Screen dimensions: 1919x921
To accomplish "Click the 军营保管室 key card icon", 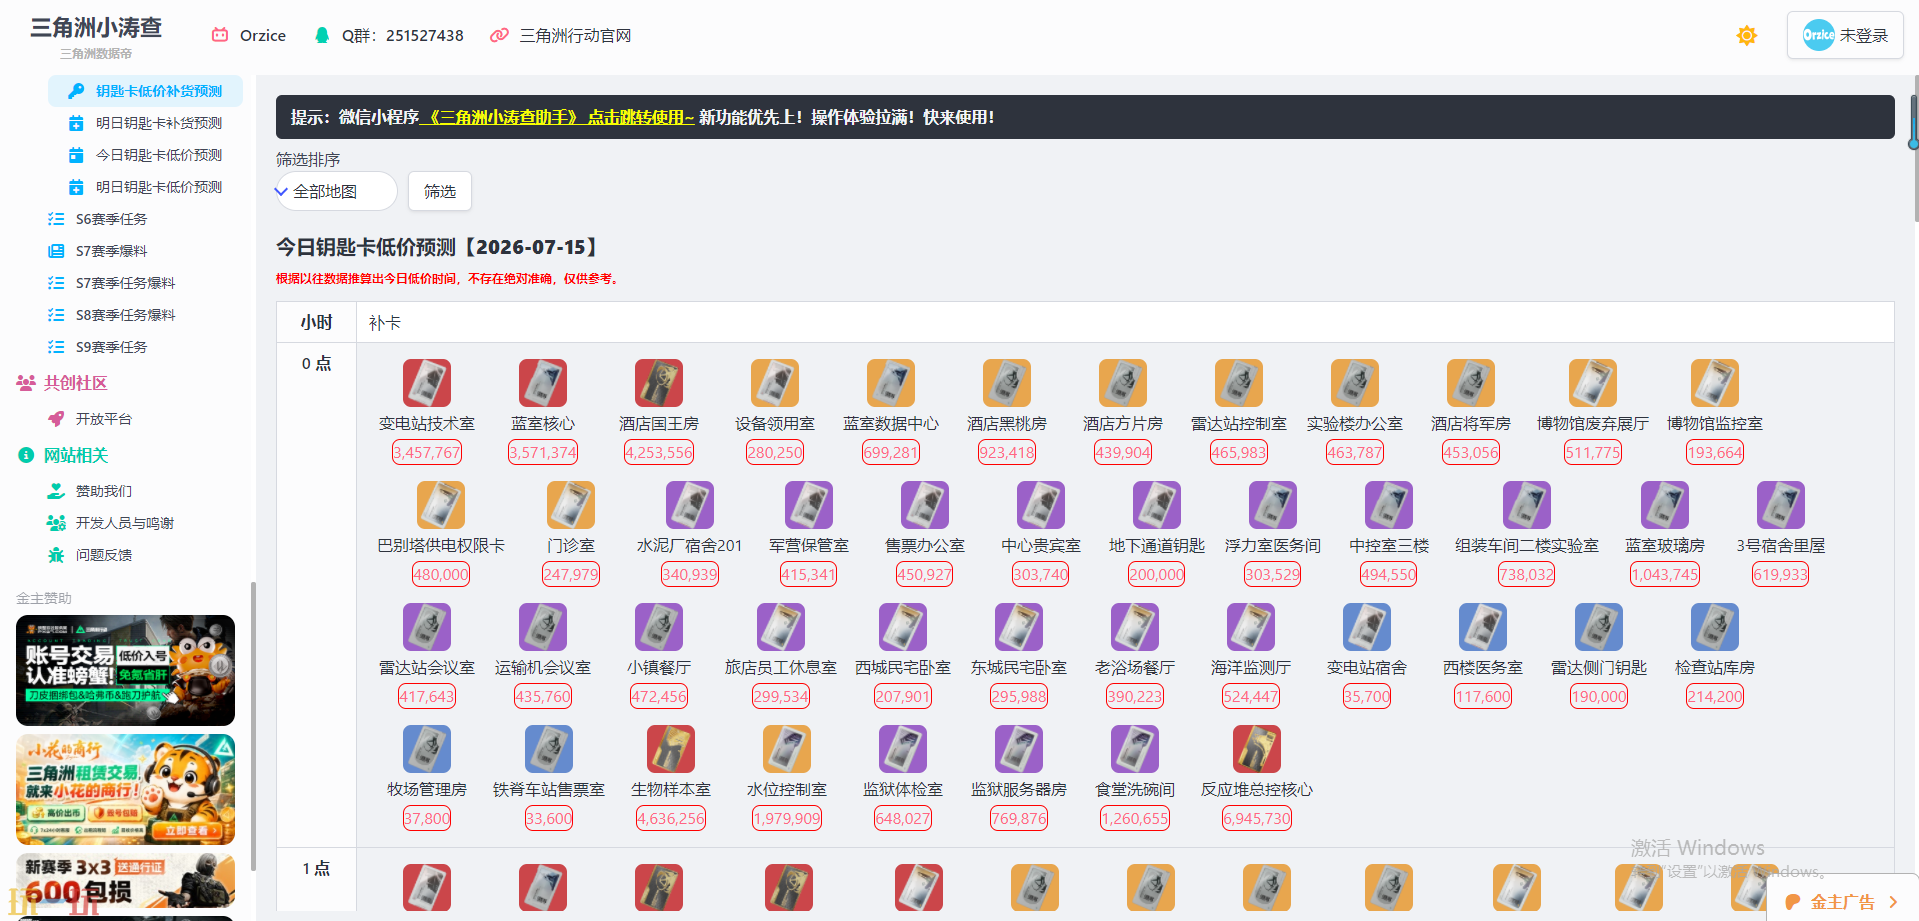I will coord(809,505).
